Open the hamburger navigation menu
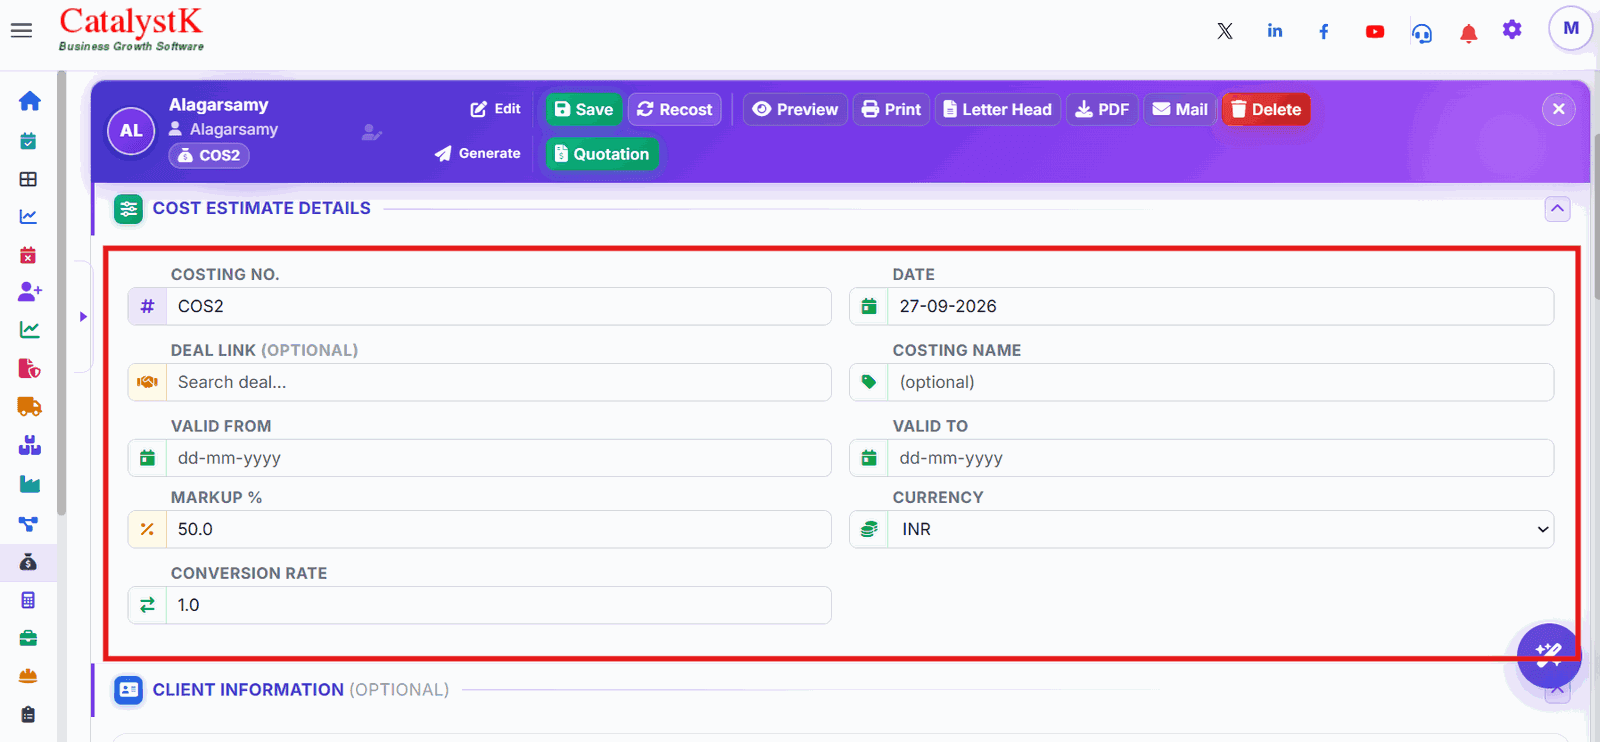Viewport: 1600px width, 742px height. tap(21, 31)
